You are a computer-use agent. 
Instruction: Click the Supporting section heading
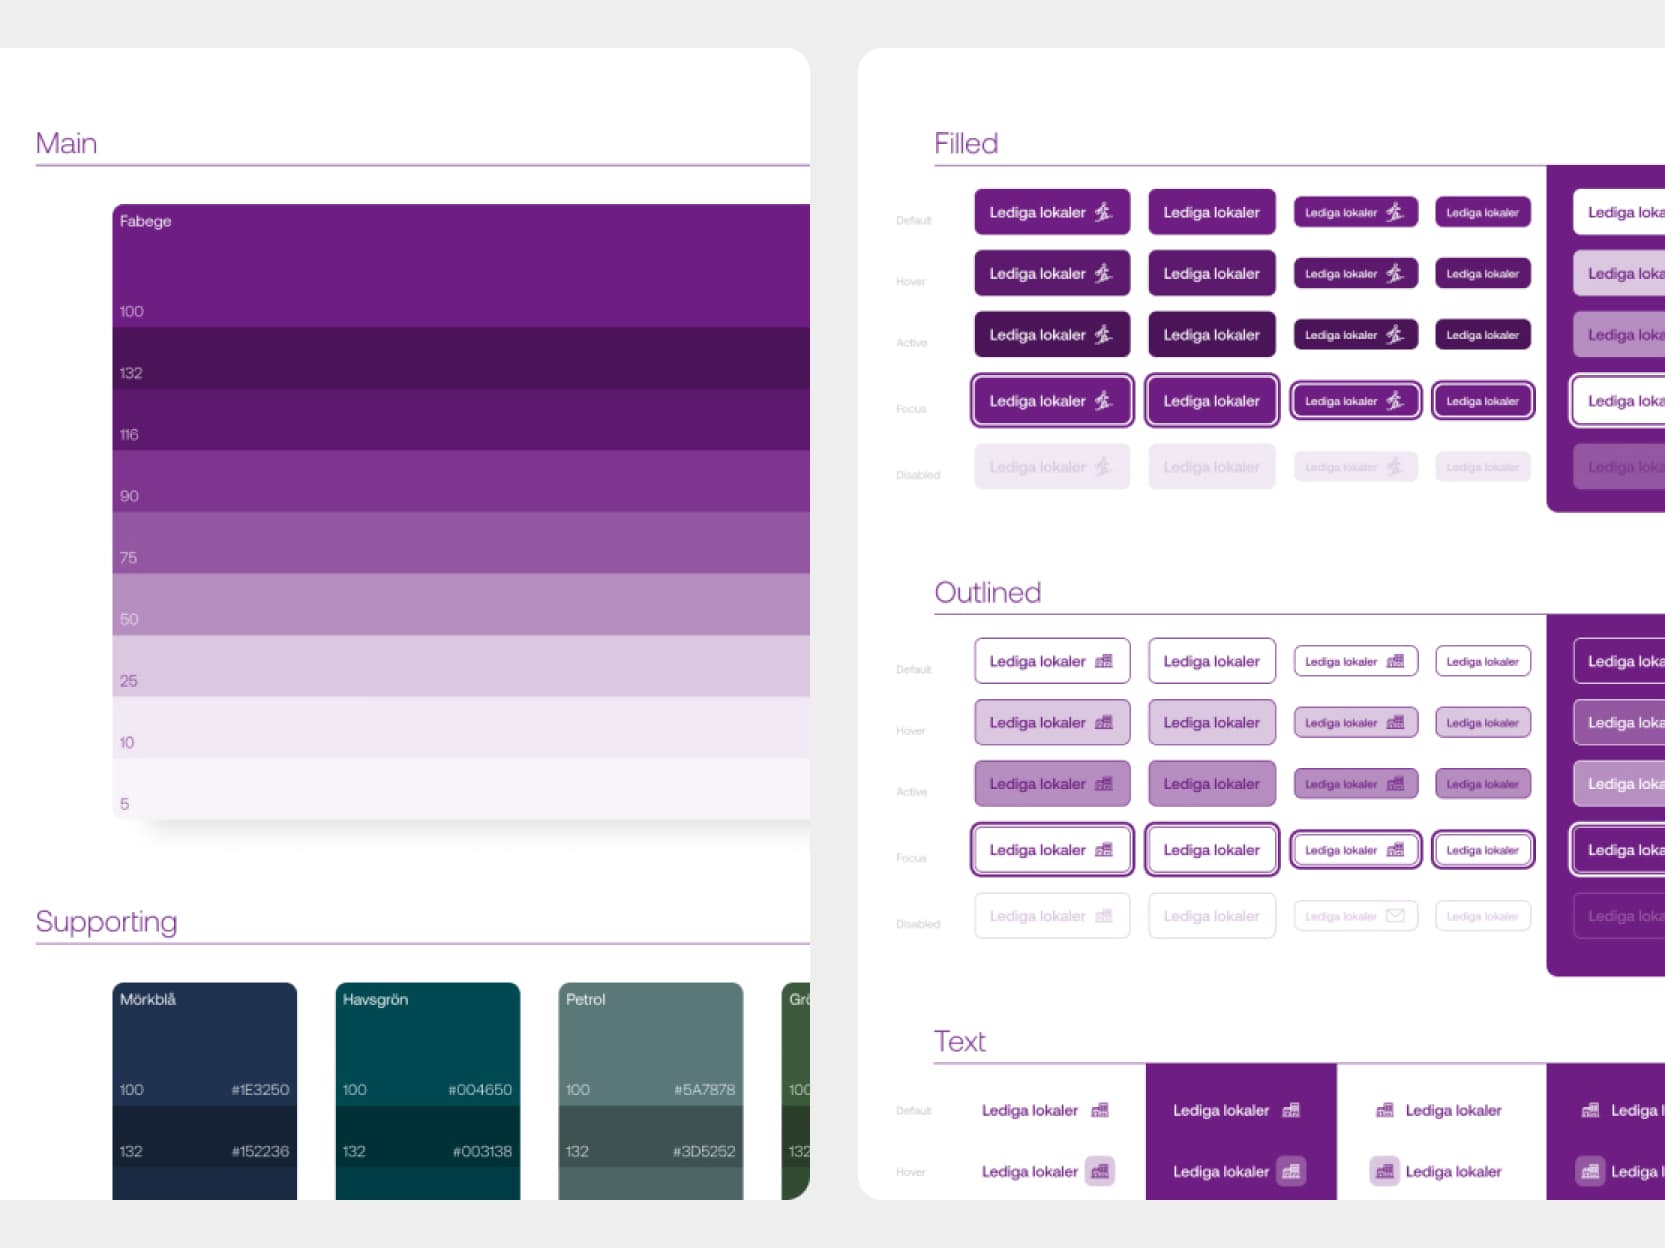[x=106, y=922]
